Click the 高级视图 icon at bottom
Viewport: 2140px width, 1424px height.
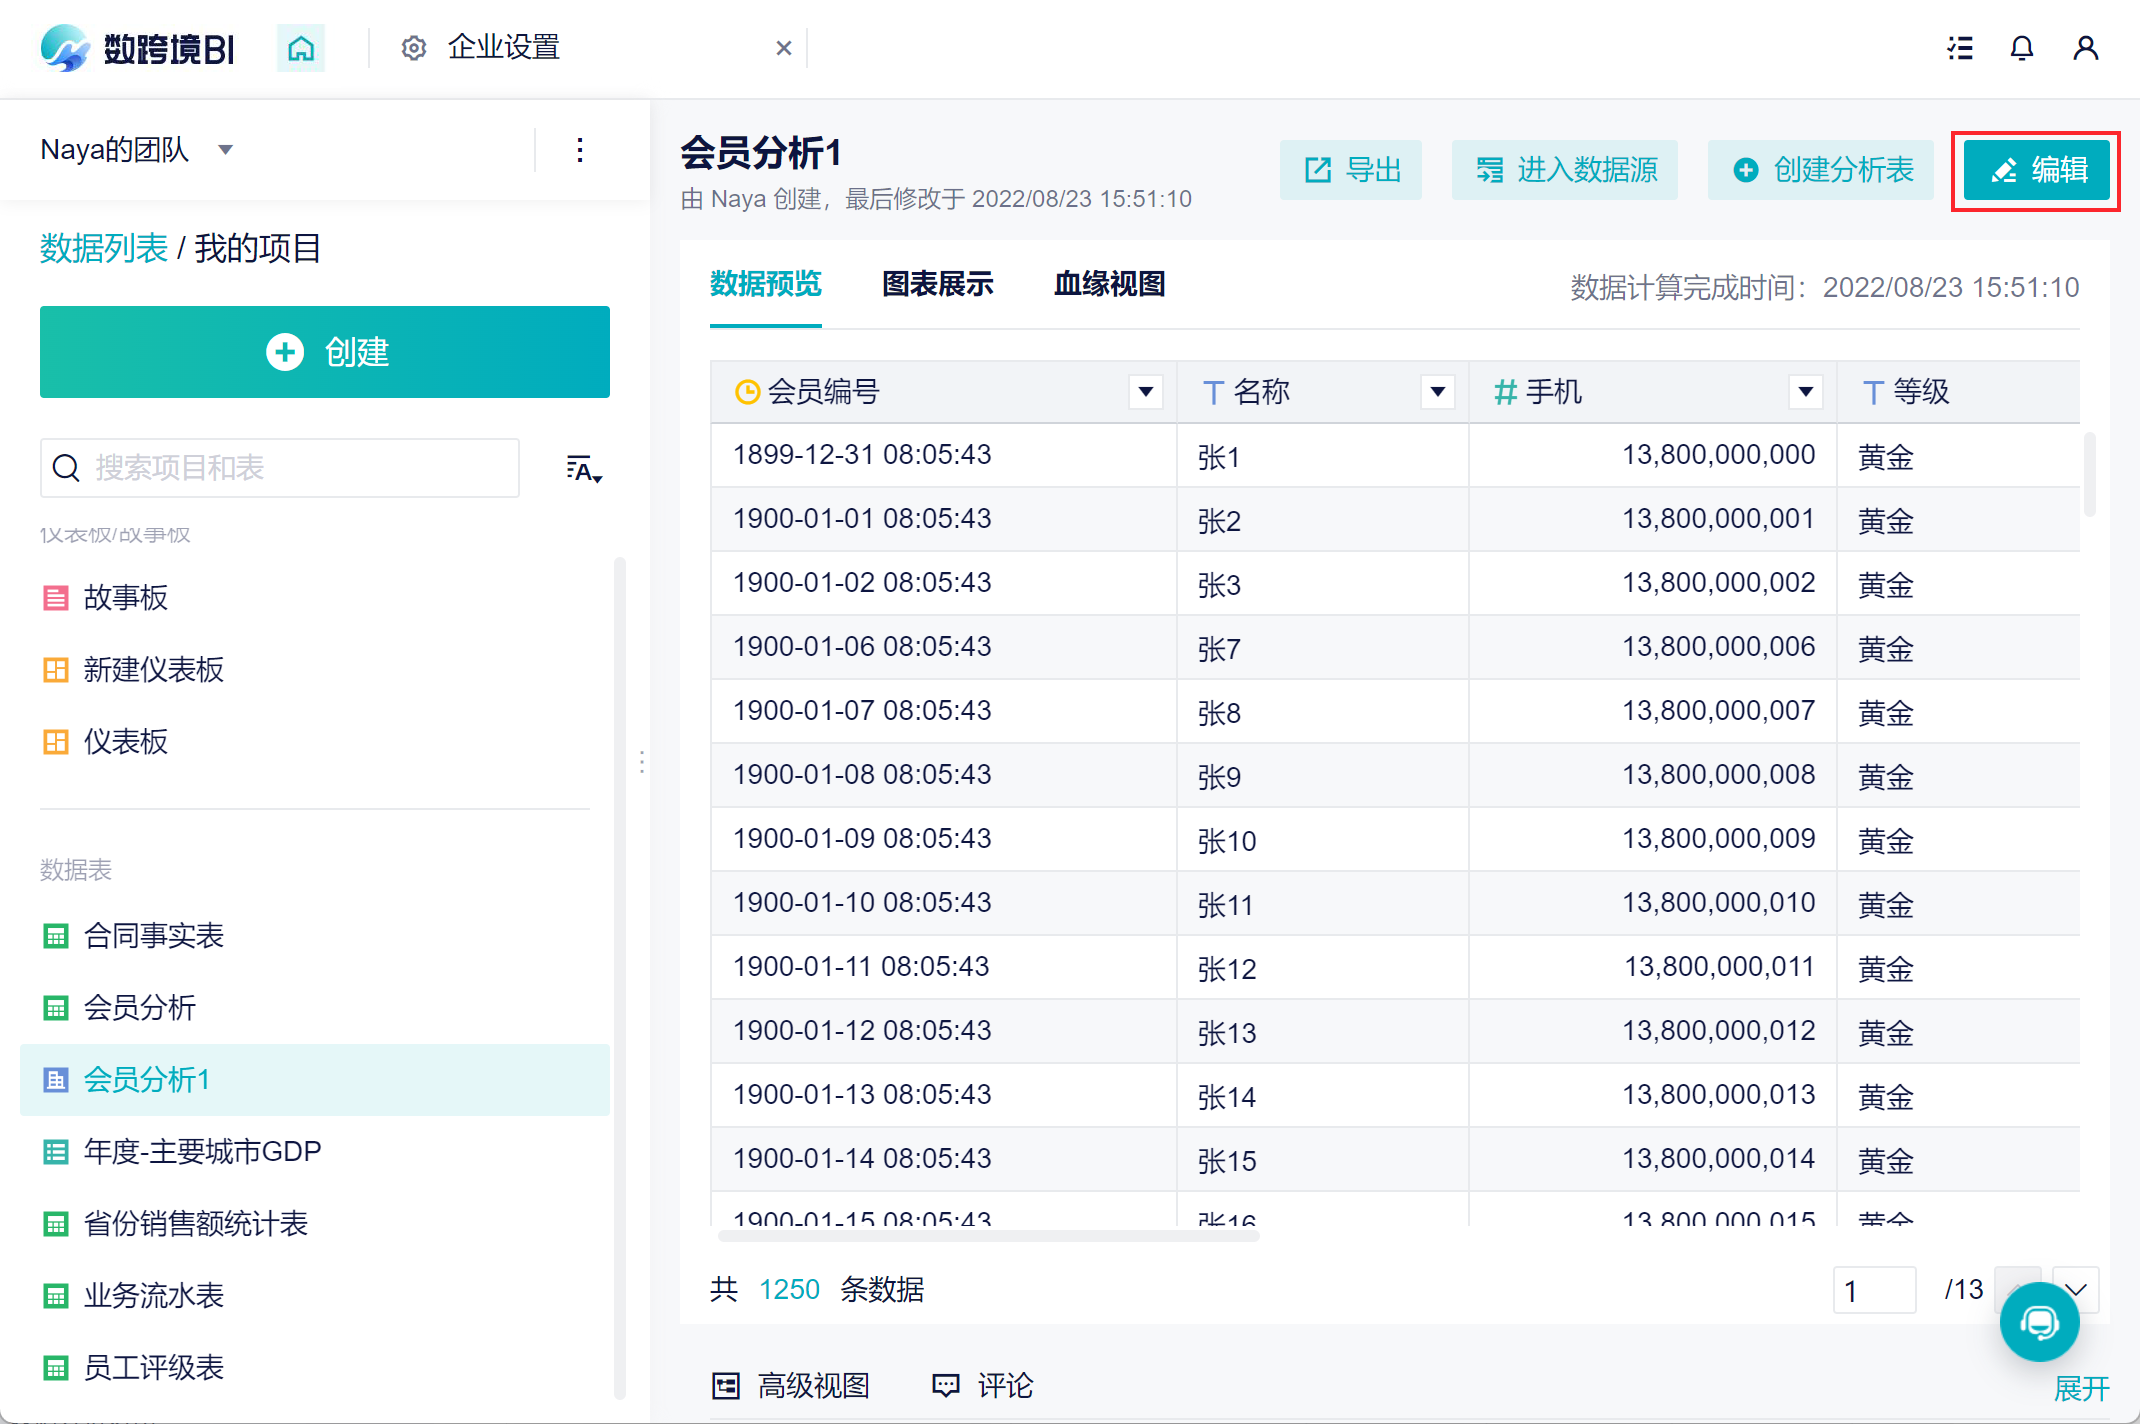point(726,1386)
